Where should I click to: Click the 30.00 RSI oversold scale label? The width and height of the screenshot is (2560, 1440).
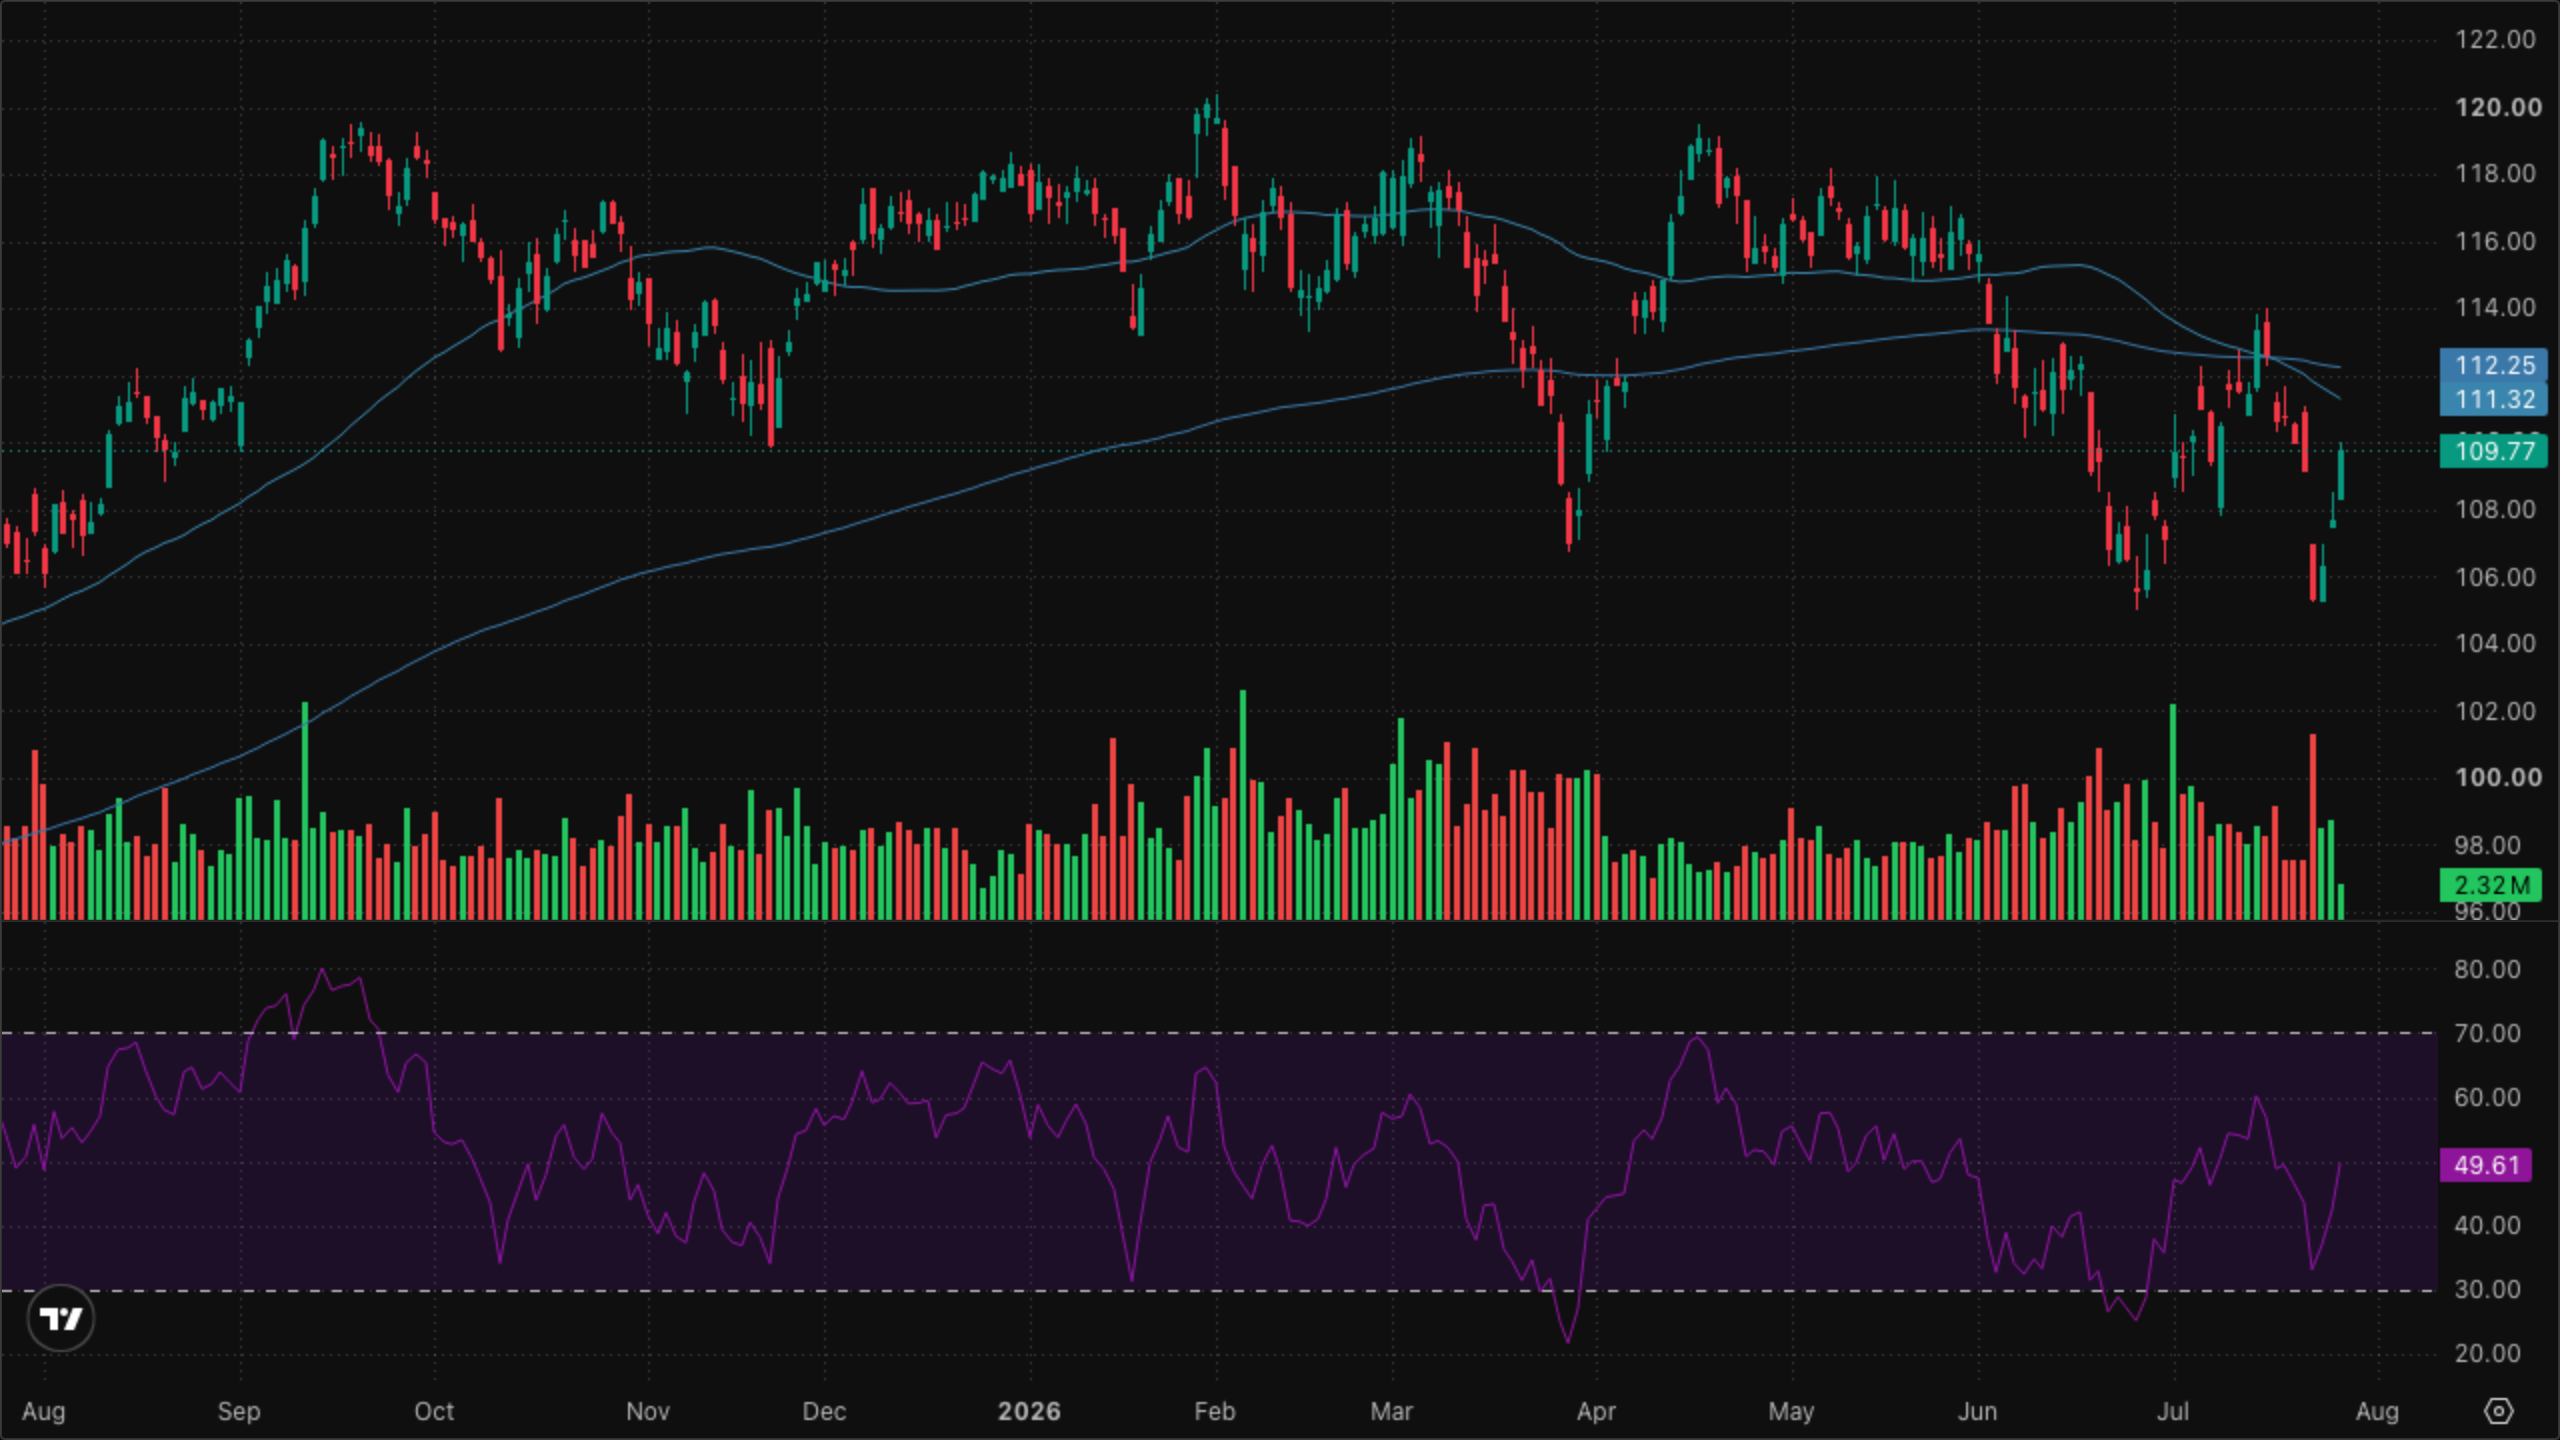click(x=2487, y=1289)
